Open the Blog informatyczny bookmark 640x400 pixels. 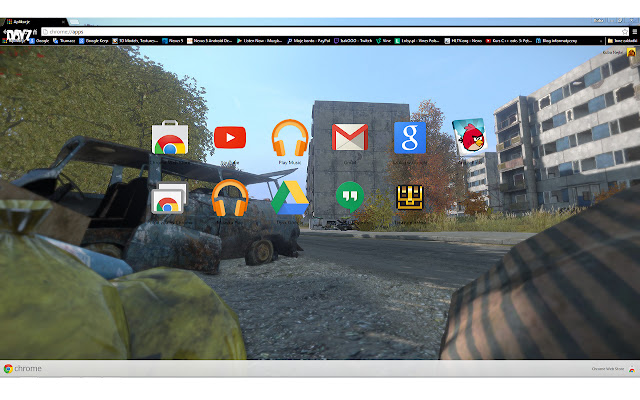point(556,41)
